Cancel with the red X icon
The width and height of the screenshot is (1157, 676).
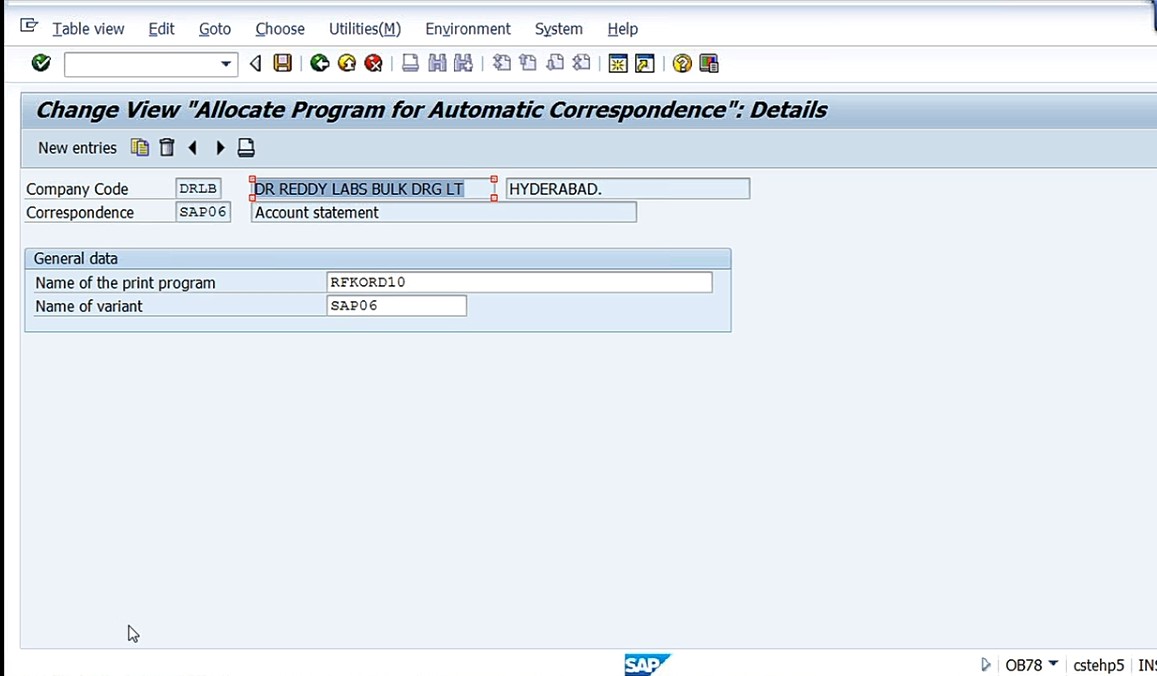(373, 63)
